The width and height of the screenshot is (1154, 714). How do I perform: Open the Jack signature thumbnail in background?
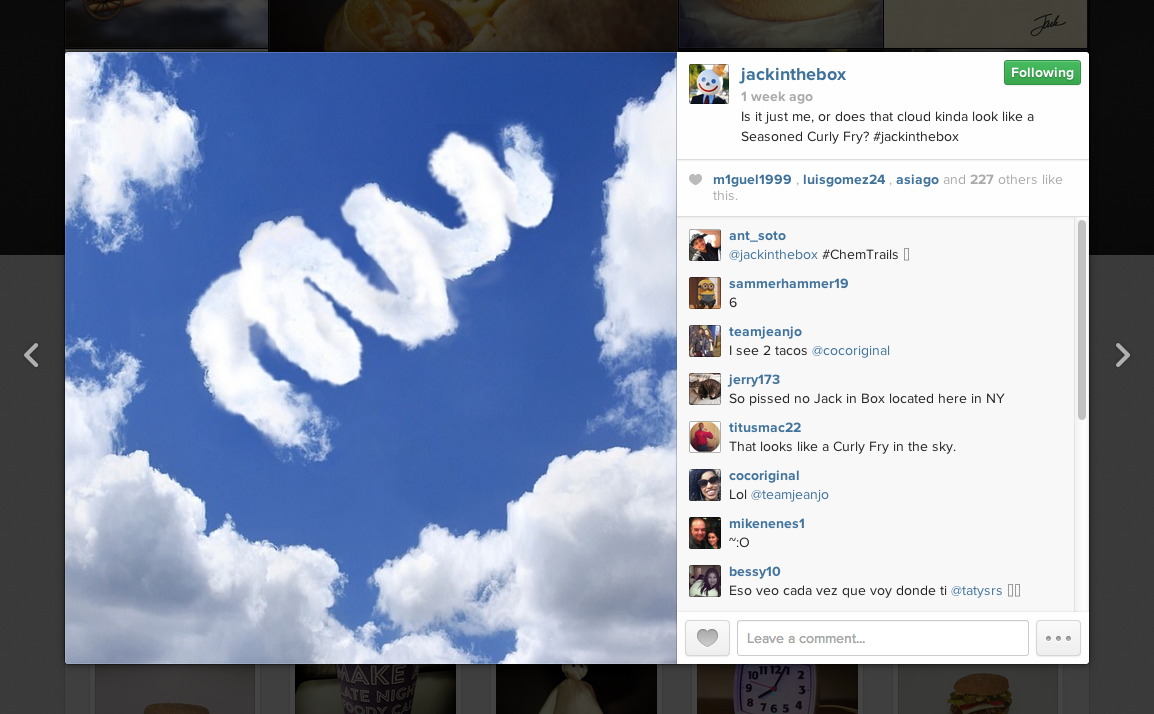985,24
